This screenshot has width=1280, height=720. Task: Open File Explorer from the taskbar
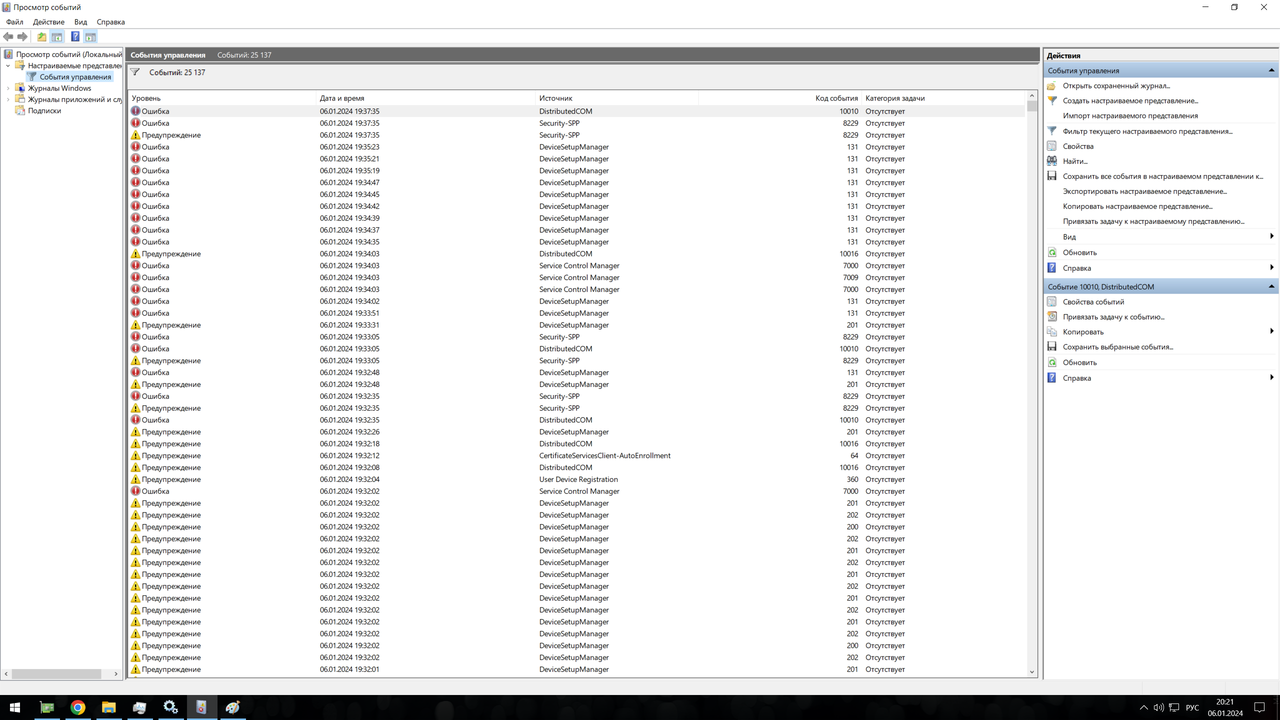point(109,707)
